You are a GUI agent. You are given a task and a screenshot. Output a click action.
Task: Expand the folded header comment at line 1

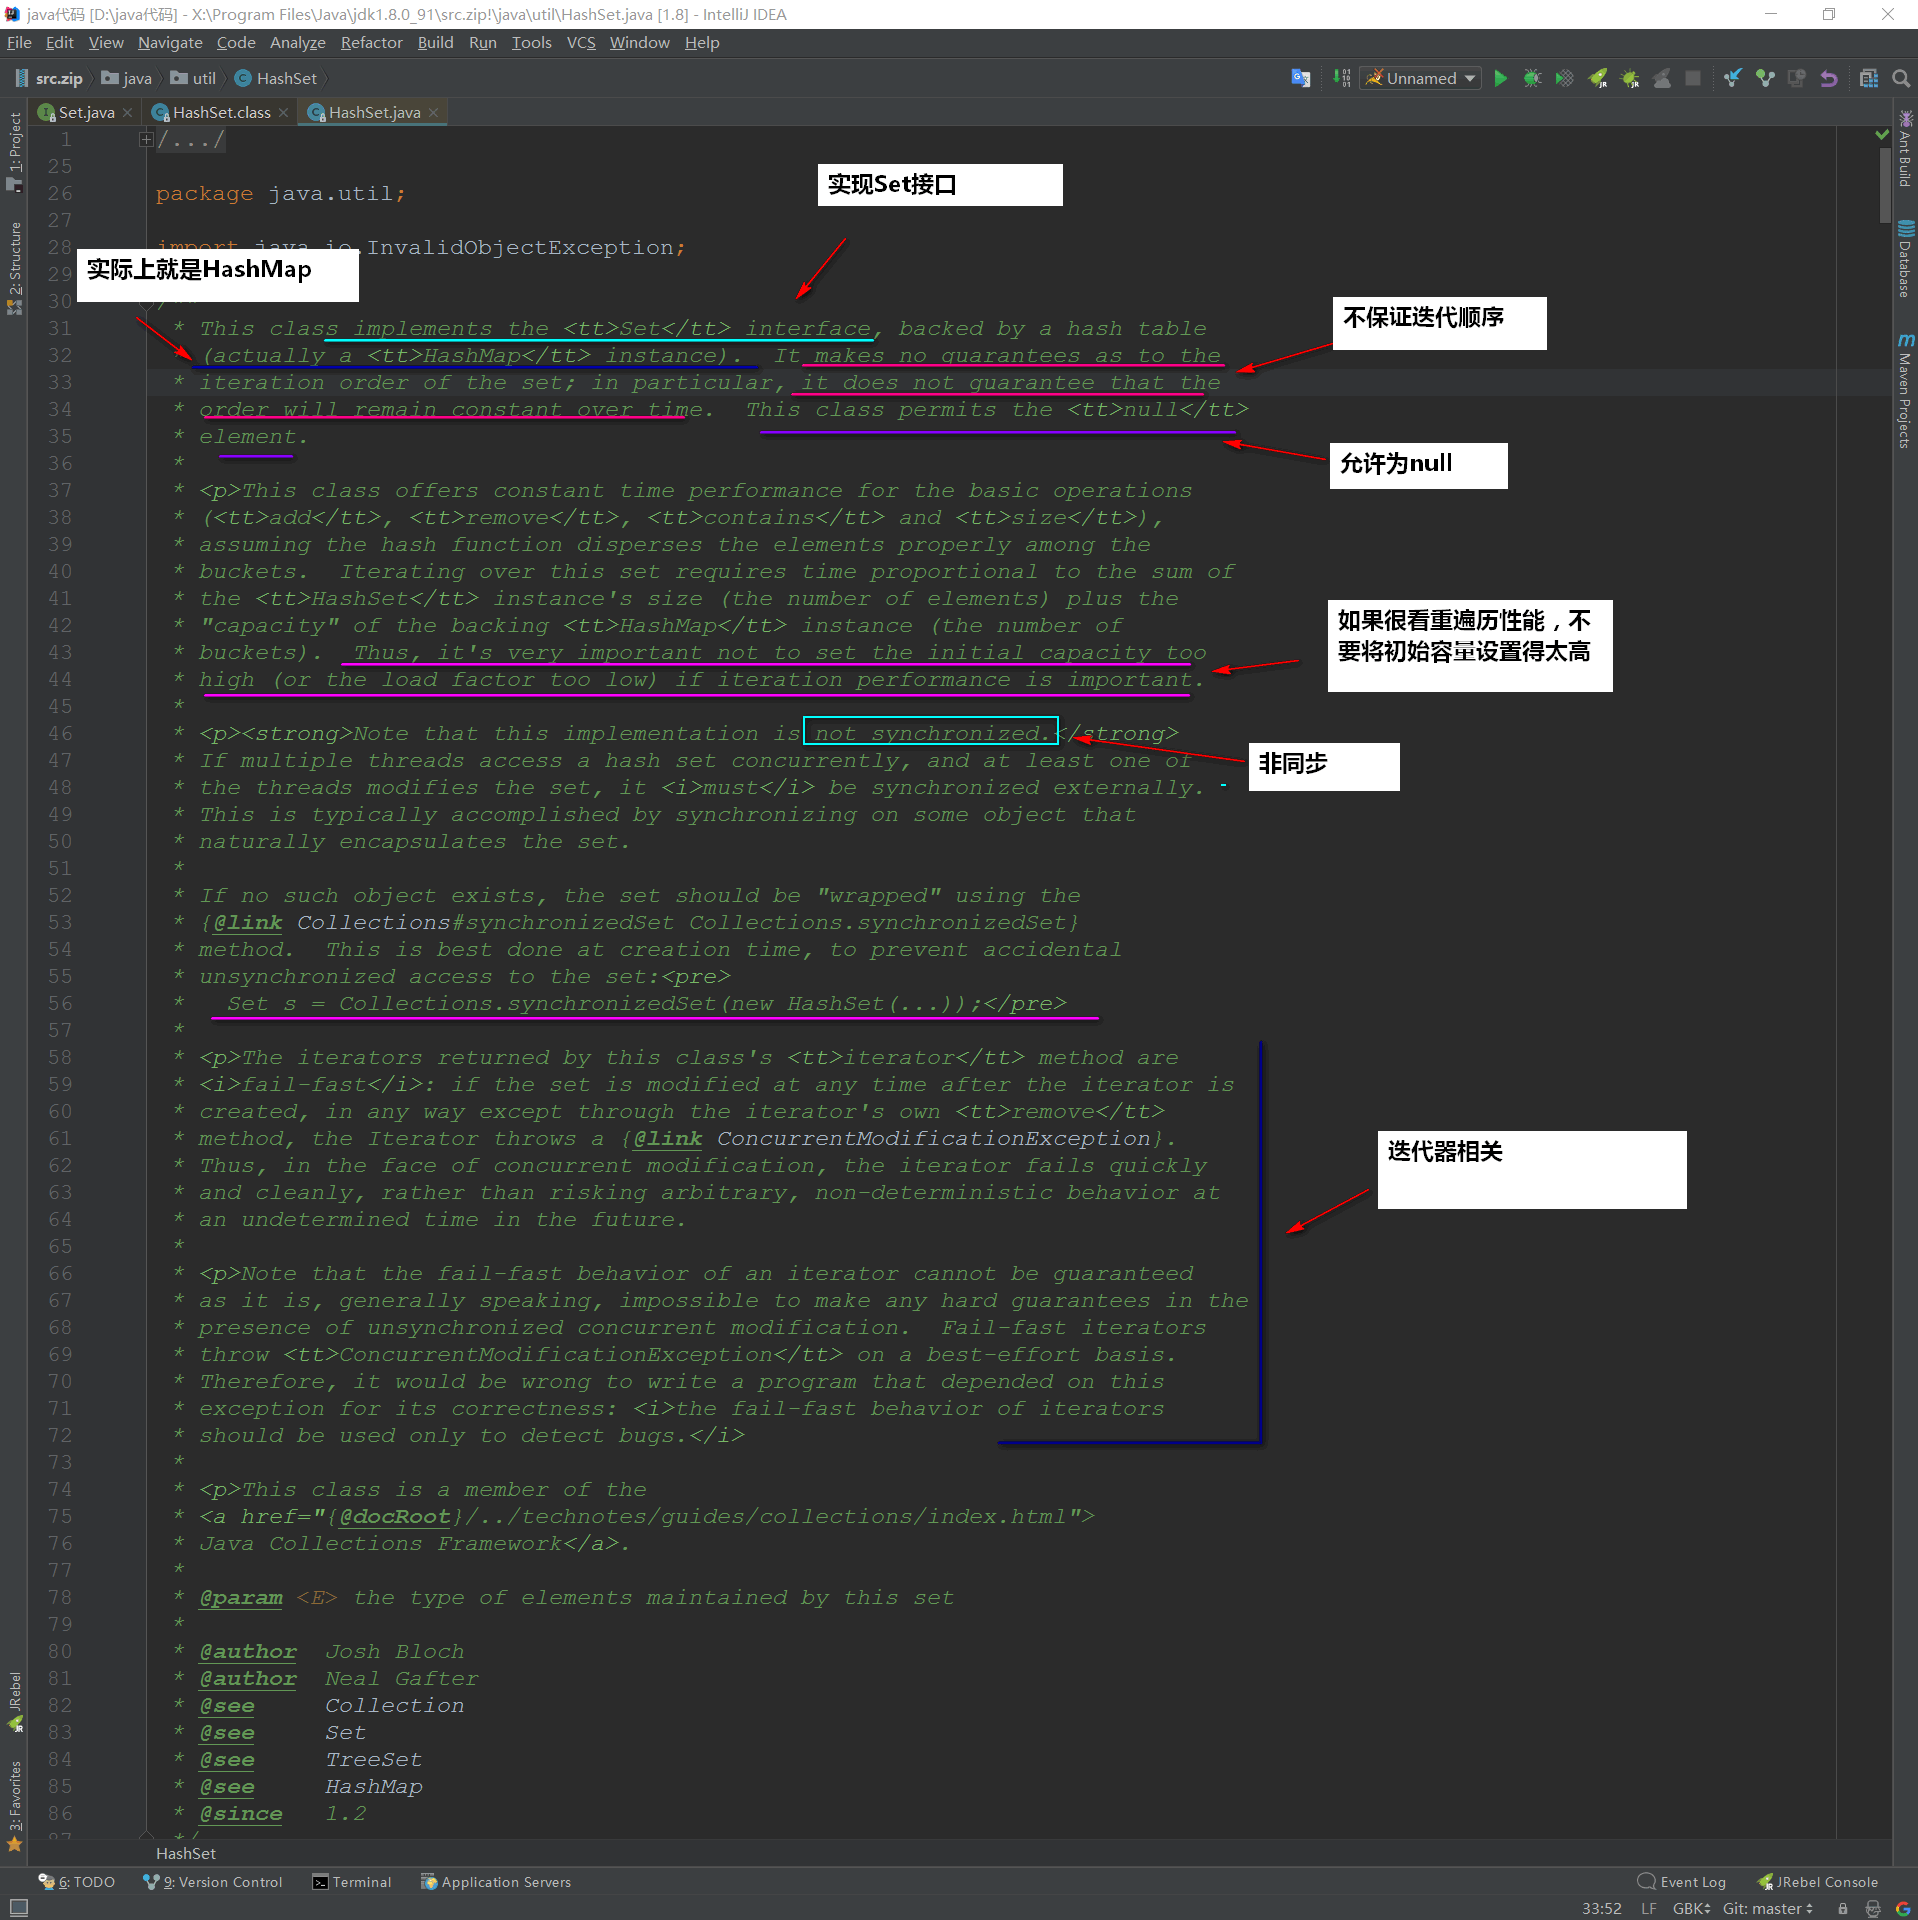pyautogui.click(x=146, y=140)
